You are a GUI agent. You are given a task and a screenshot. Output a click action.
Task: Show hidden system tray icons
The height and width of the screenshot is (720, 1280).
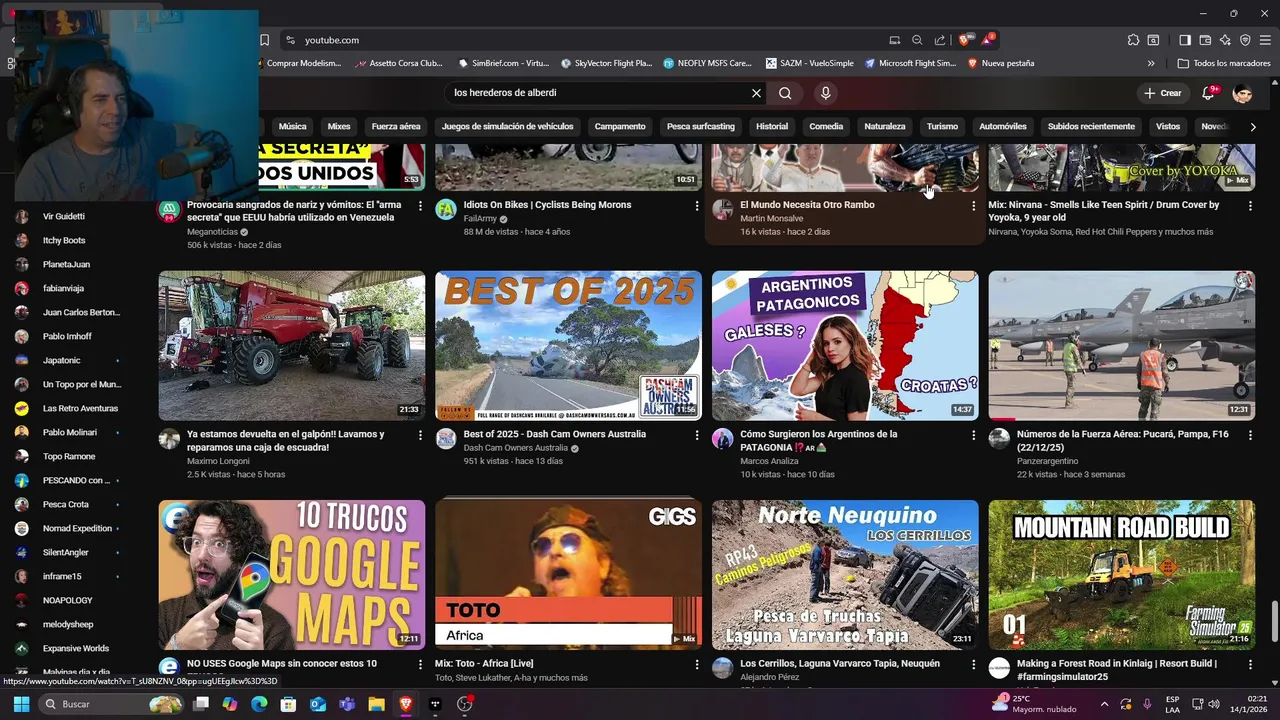(1103, 704)
